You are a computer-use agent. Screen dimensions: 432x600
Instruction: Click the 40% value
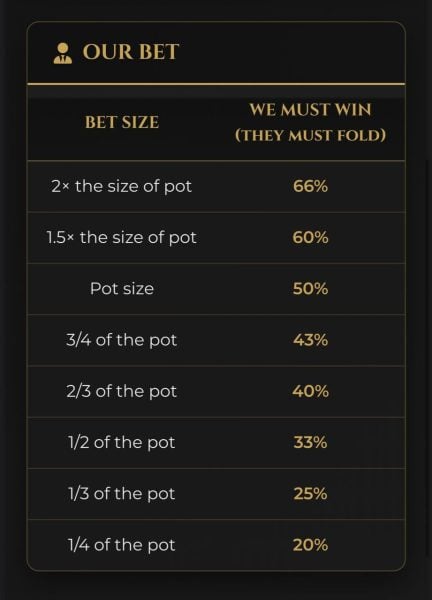pyautogui.click(x=310, y=391)
